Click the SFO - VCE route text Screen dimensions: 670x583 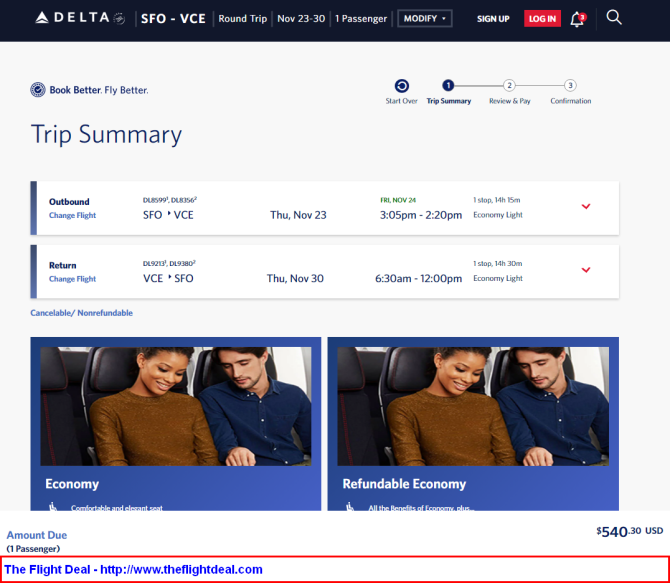click(x=173, y=19)
